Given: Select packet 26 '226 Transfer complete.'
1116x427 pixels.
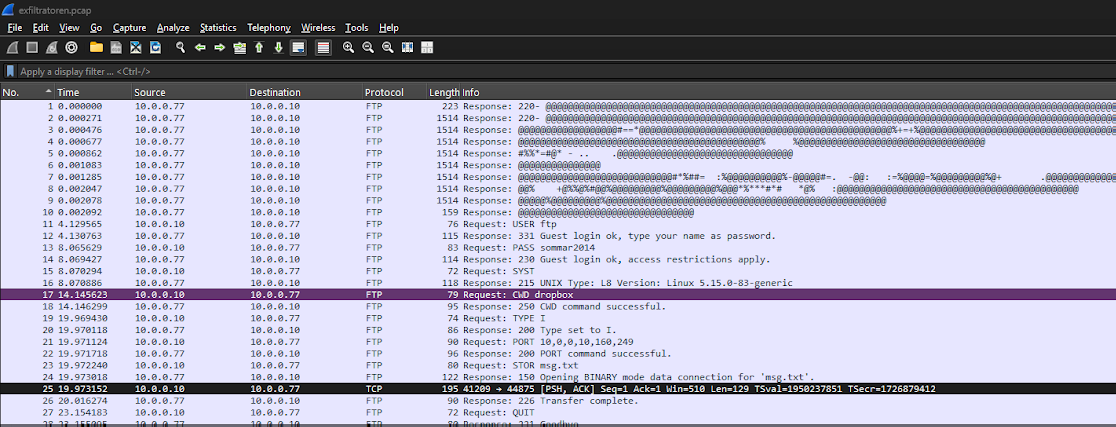Looking at the screenshot, I should pos(558,401).
